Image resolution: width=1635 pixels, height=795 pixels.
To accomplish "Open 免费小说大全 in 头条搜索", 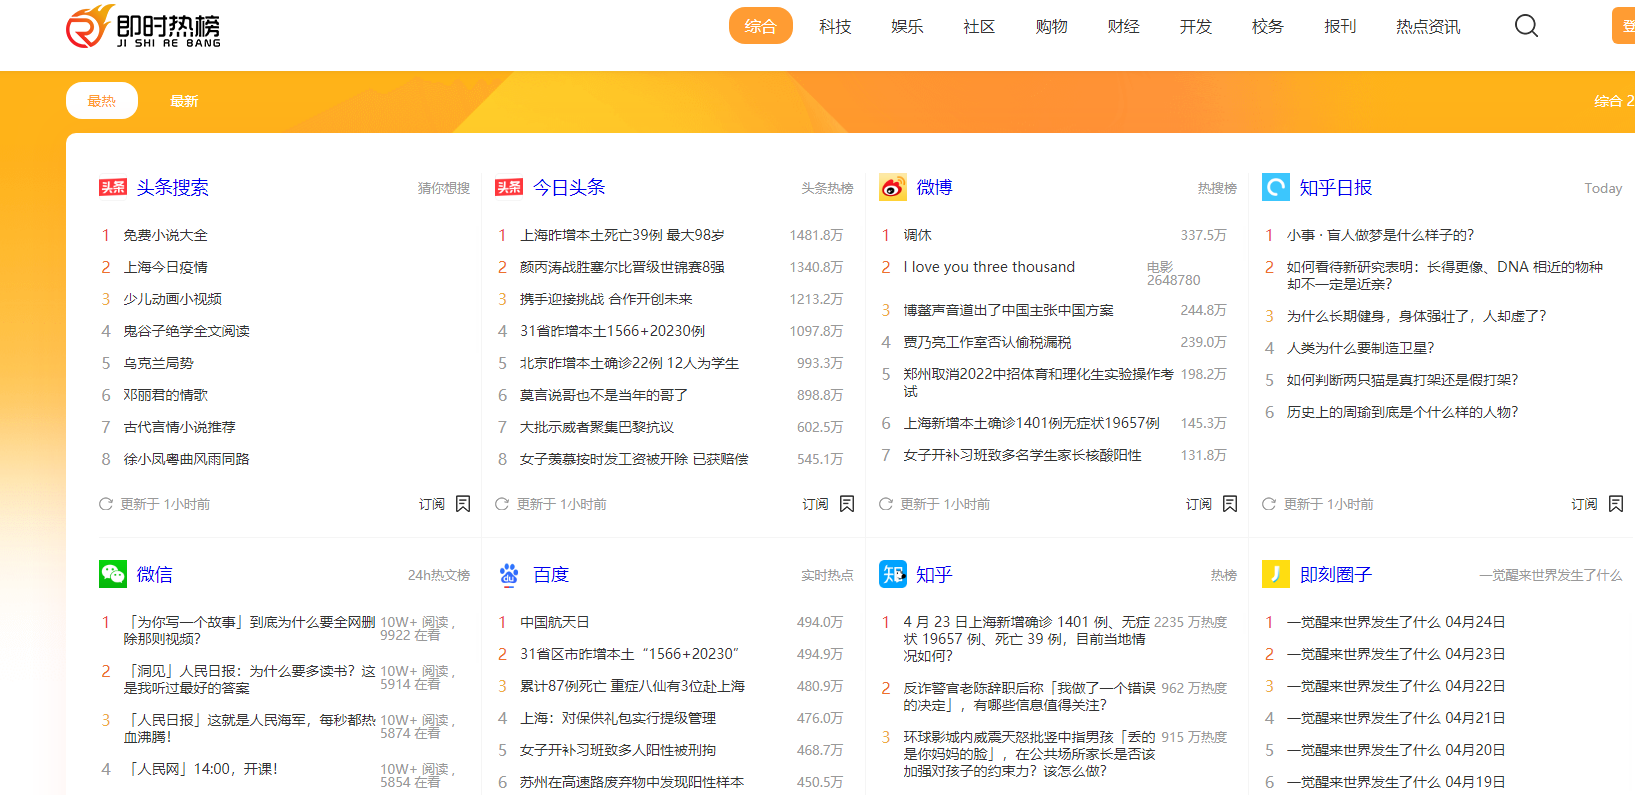I will [x=166, y=235].
